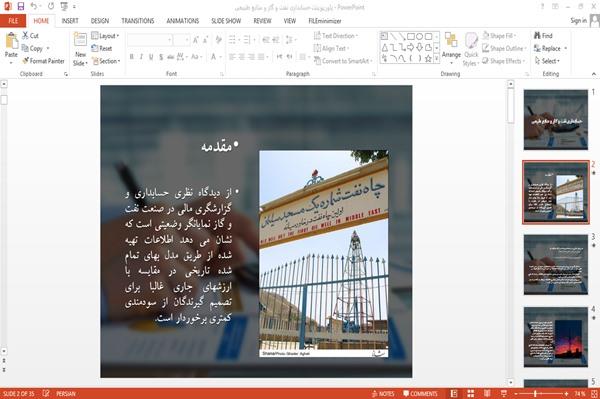
Task: Open the Section dropdown
Action: [x=106, y=61]
